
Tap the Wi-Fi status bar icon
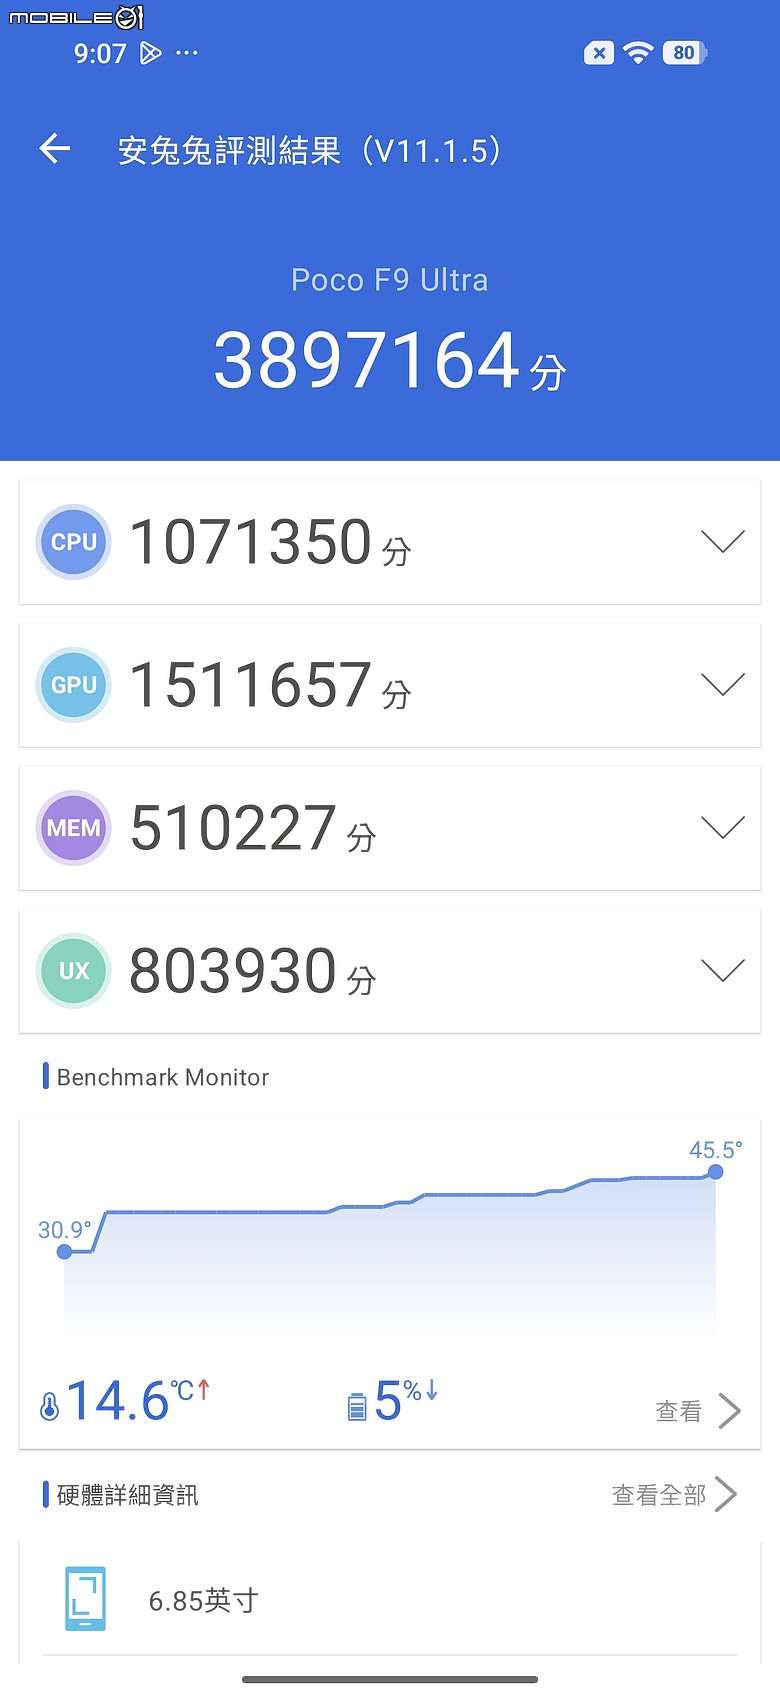tap(637, 53)
